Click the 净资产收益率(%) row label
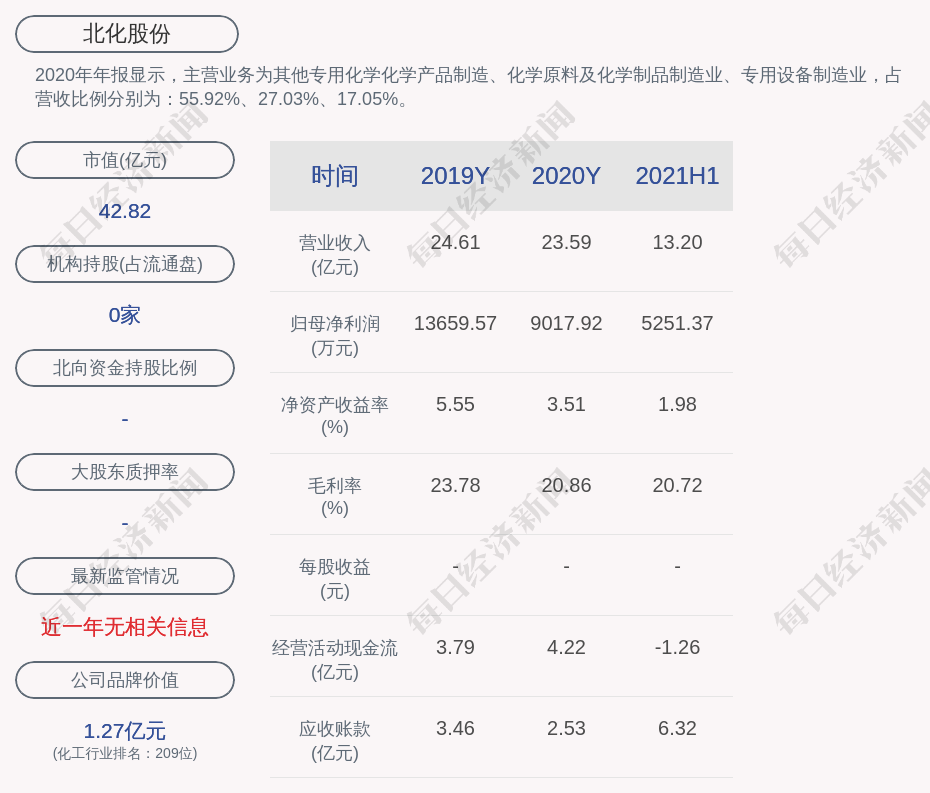This screenshot has height=793, width=930. (335, 416)
